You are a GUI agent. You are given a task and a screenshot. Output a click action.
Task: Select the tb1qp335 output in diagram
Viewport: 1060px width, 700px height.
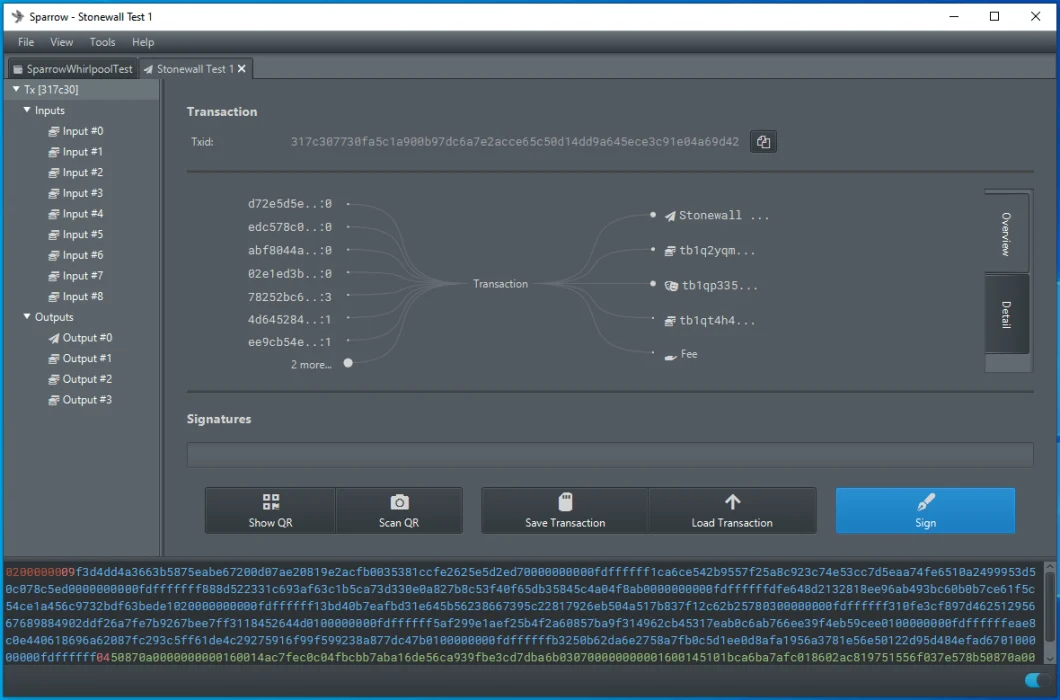(718, 286)
